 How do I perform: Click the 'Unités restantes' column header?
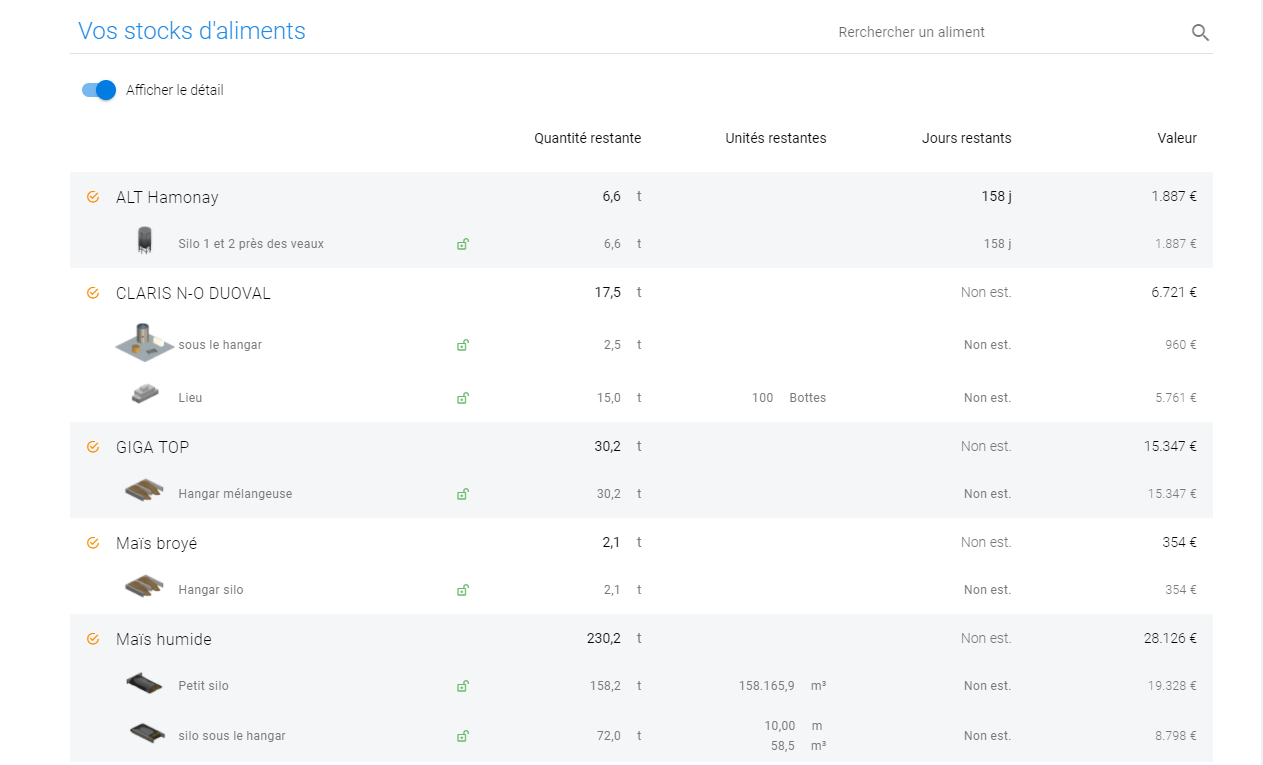[776, 139]
